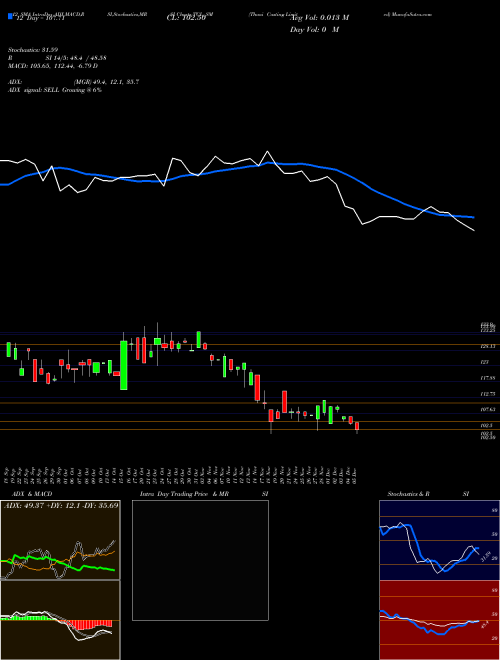Screen dimensions: 500x660
Task: Click the Stochastics & RSI panel title
Action: click(428, 494)
